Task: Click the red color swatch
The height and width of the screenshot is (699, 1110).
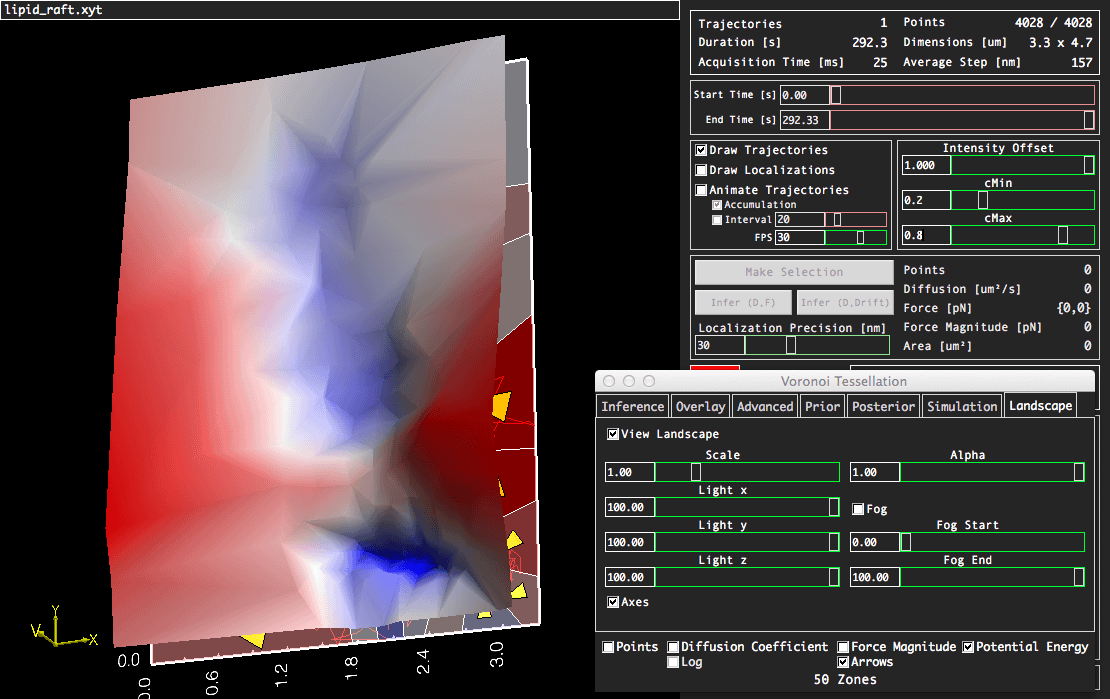Action: [x=715, y=369]
